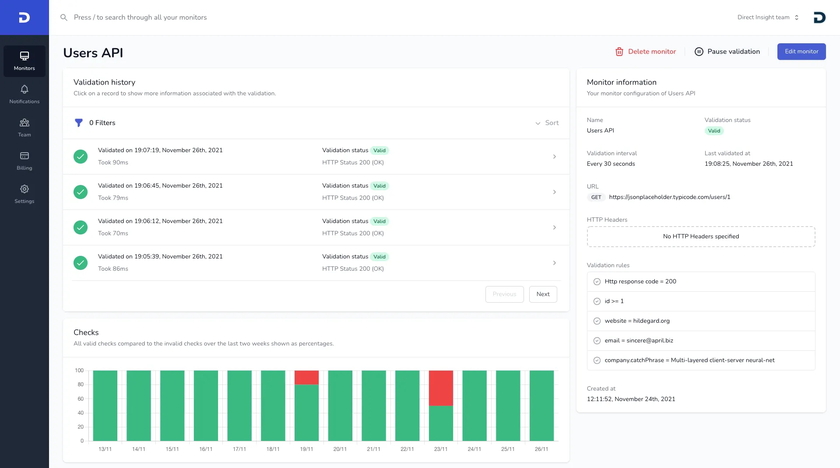Click the Monitors icon in the sidebar

[x=24, y=57]
